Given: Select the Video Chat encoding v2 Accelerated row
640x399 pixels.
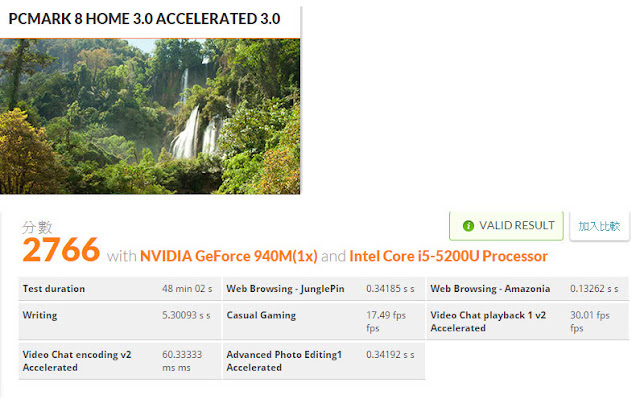Looking at the screenshot, I should coord(120,361).
